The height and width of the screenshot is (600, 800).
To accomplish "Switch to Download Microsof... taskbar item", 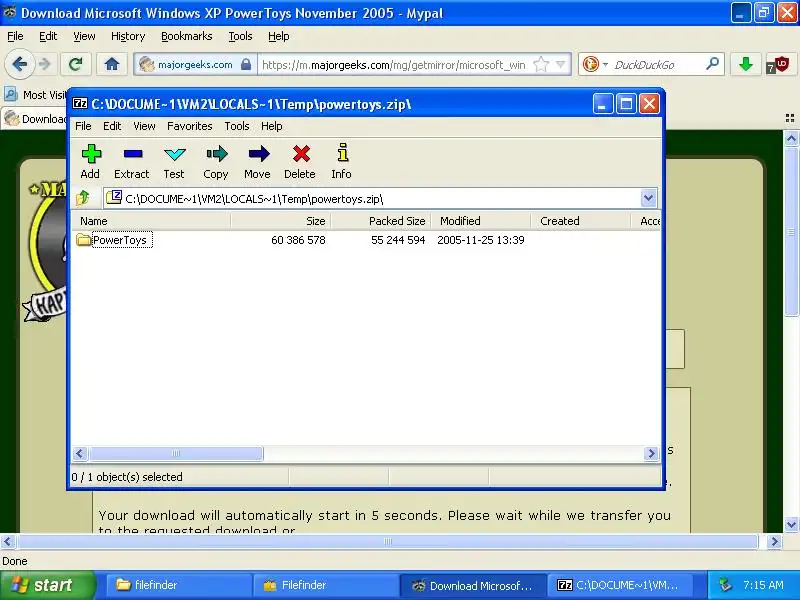I will tap(472, 585).
